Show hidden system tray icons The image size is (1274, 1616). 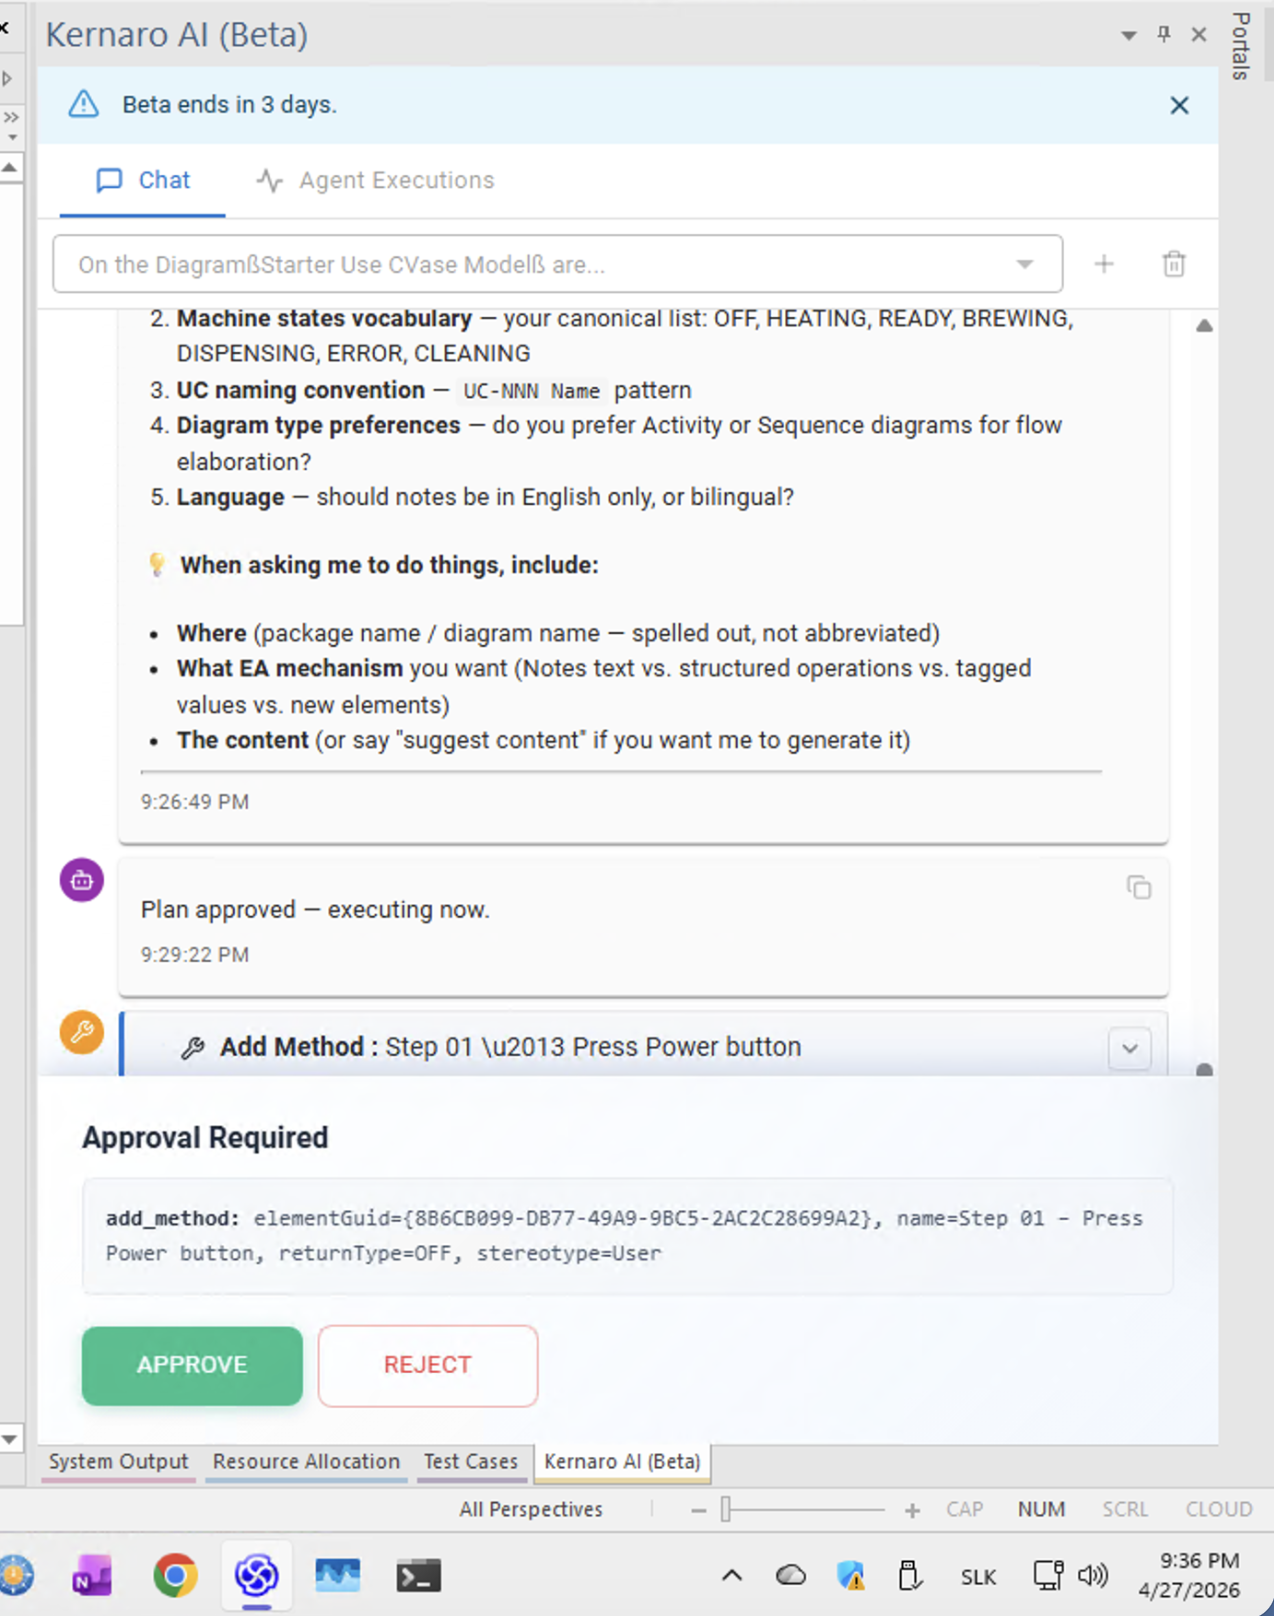coord(732,1576)
